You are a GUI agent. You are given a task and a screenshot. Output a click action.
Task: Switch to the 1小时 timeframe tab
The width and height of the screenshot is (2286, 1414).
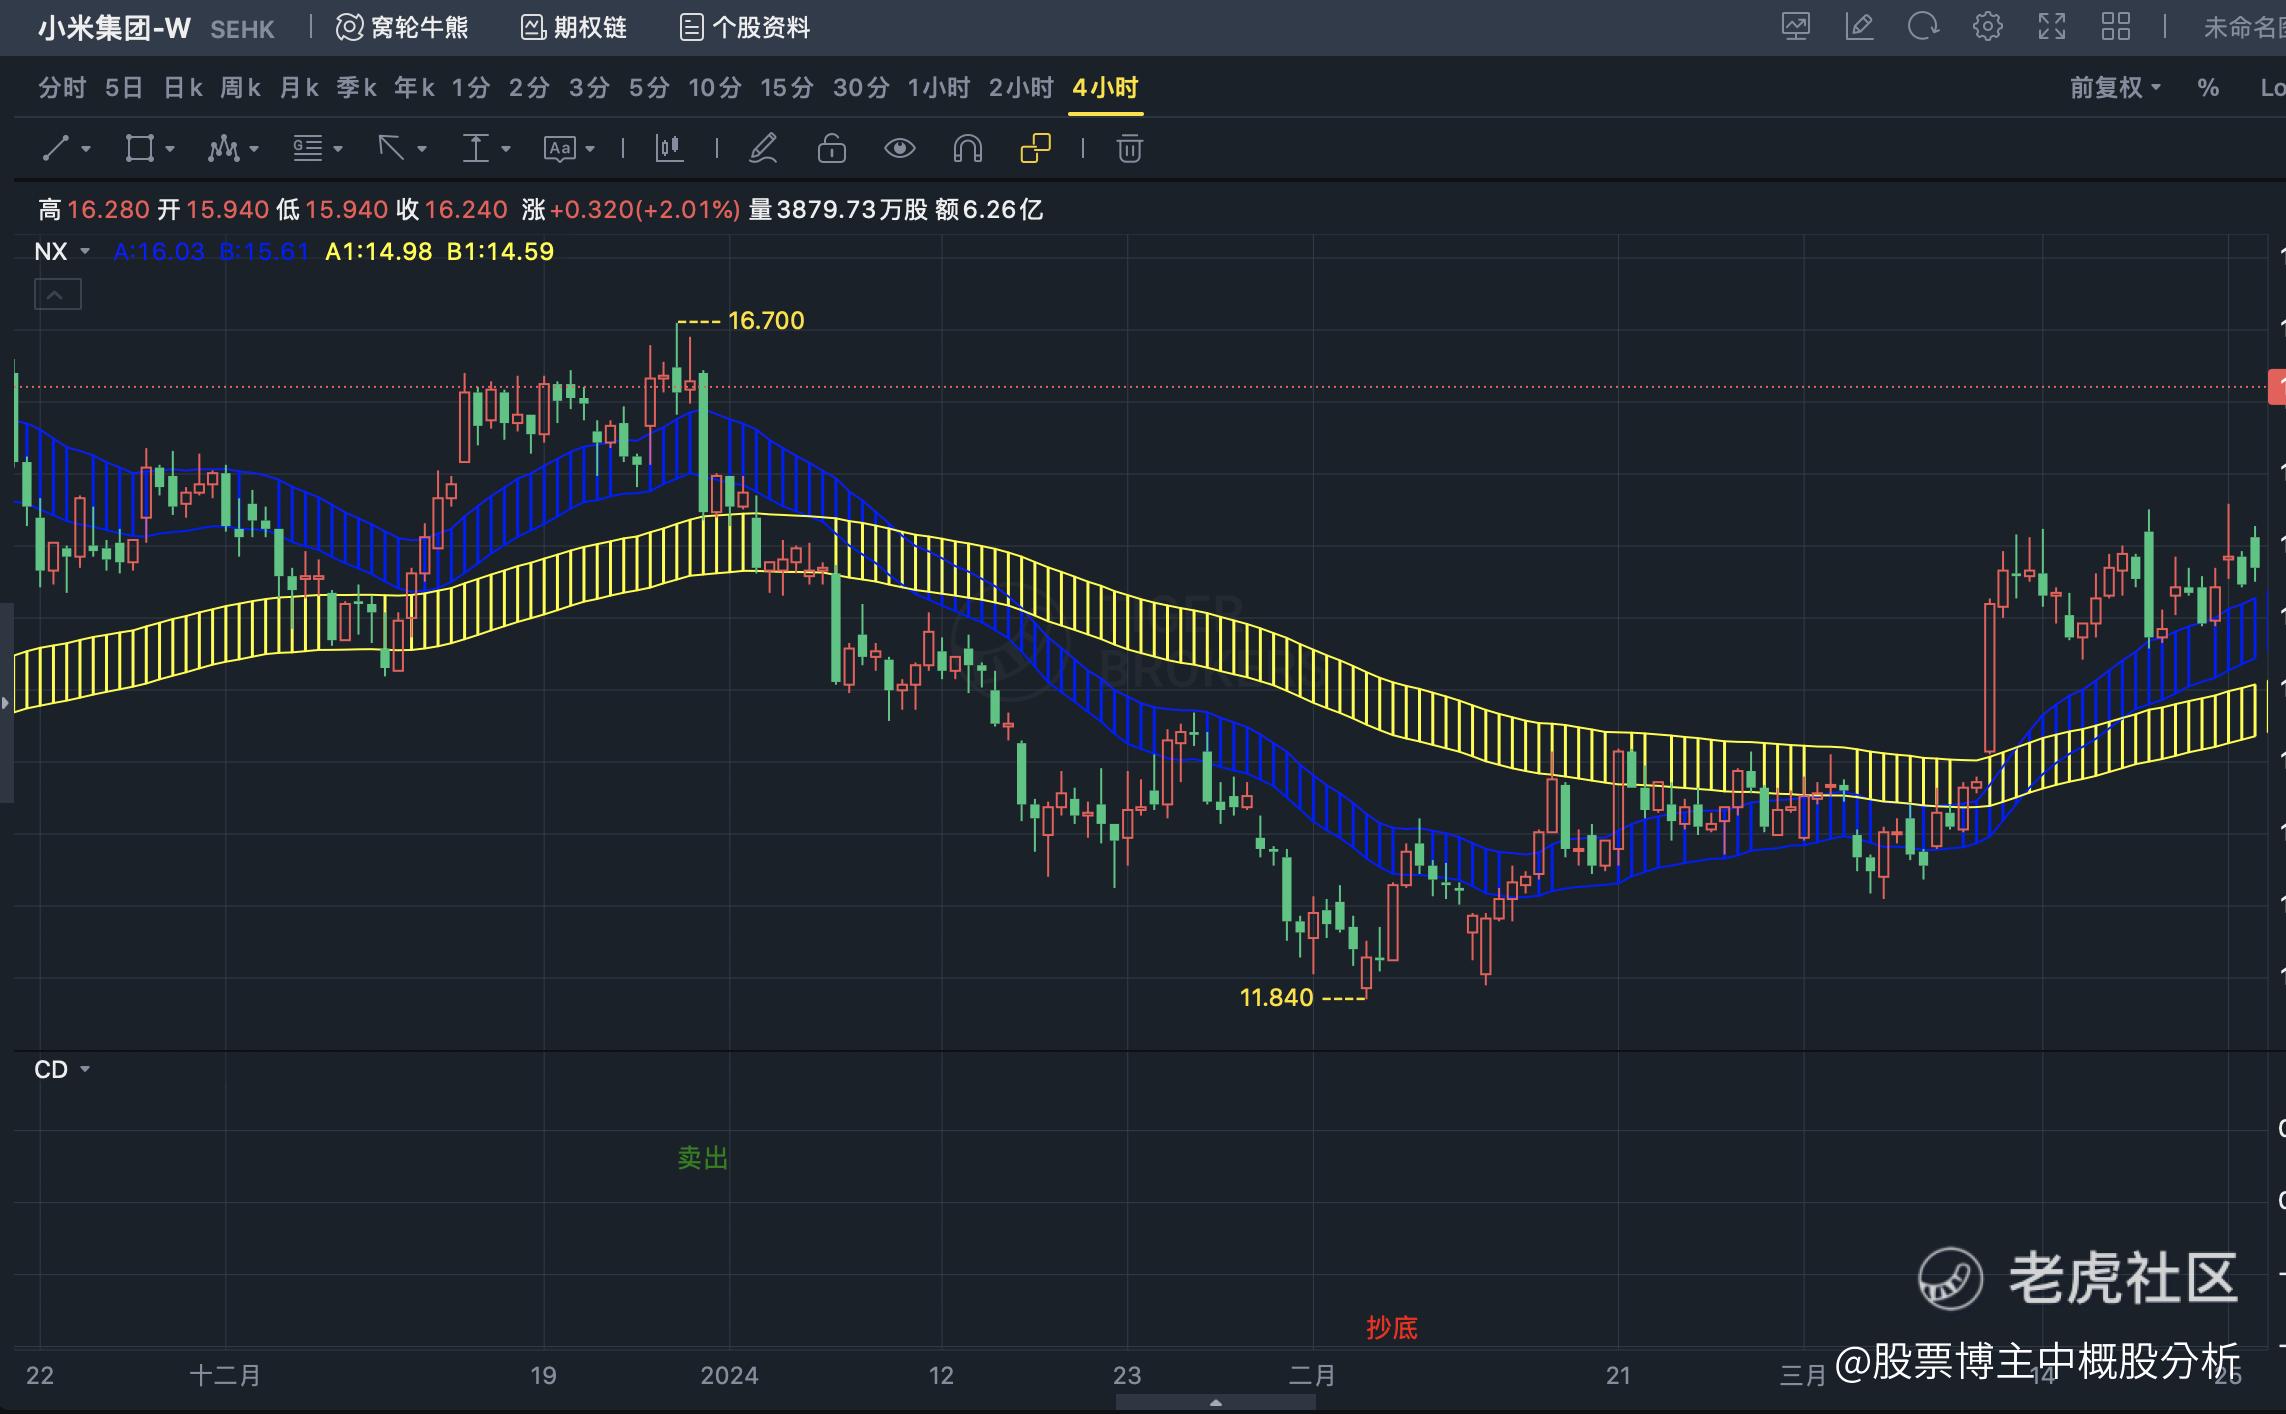tap(938, 88)
